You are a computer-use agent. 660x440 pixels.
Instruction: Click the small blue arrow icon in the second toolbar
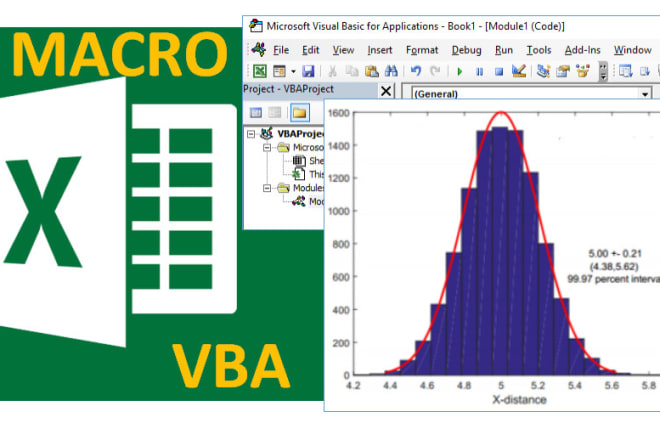point(644,71)
